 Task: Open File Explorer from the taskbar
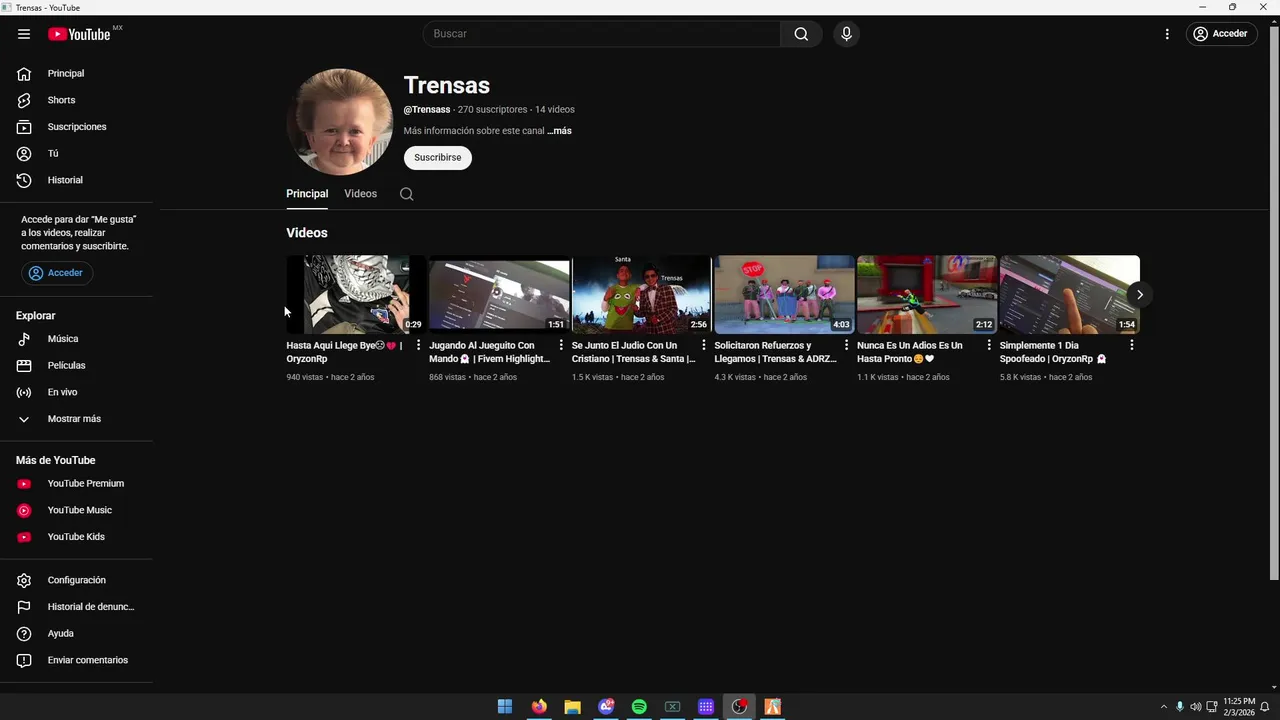coord(572,707)
